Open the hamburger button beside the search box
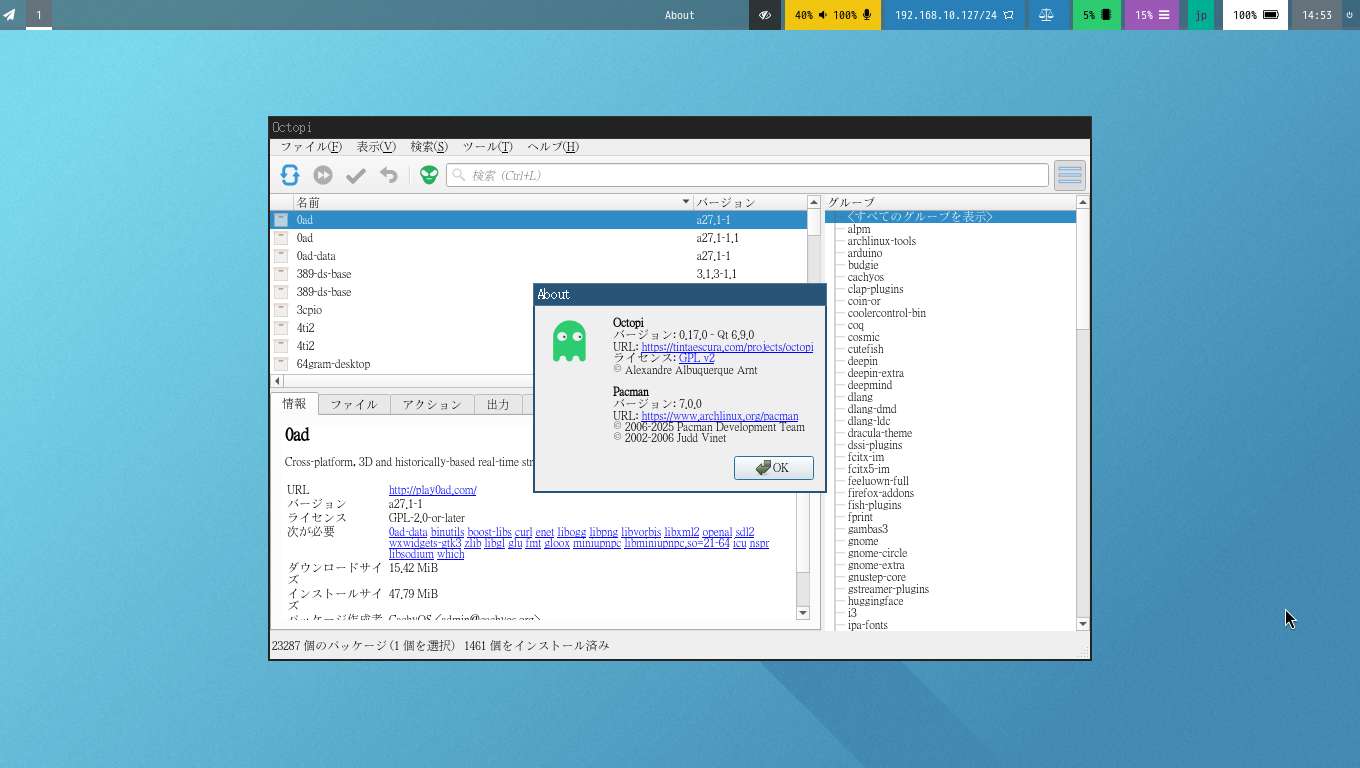1360x768 pixels. coord(1070,175)
